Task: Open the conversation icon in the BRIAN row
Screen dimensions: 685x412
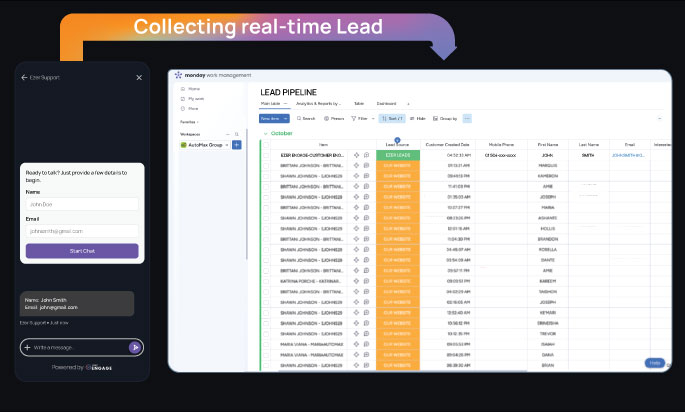Action: point(367,365)
